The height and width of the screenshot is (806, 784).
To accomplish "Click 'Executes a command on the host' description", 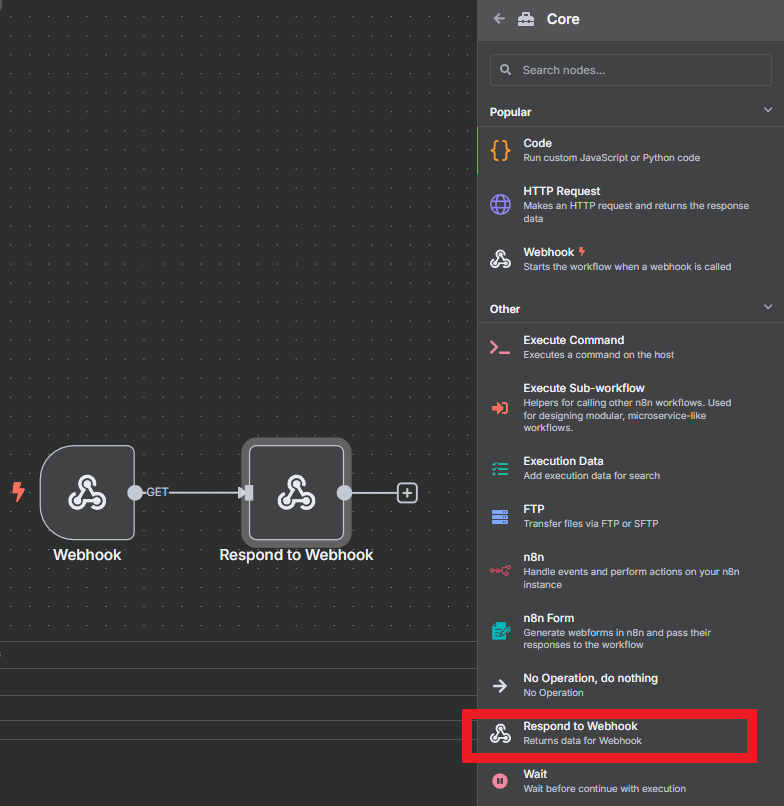I will (599, 355).
